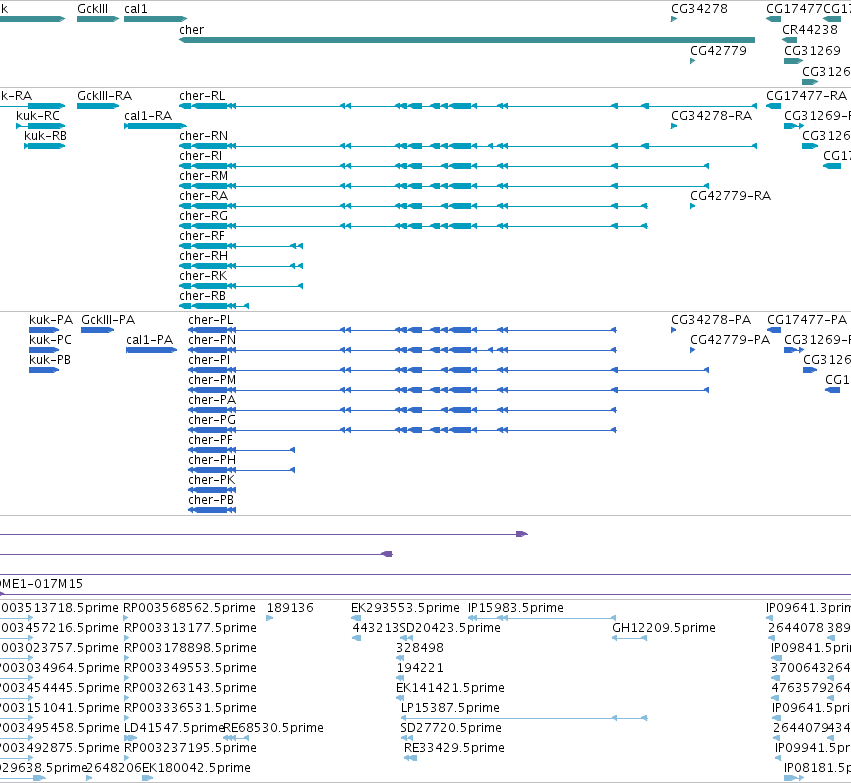
Task: Select the CG34278 gene label
Action: pyautogui.click(x=699, y=9)
